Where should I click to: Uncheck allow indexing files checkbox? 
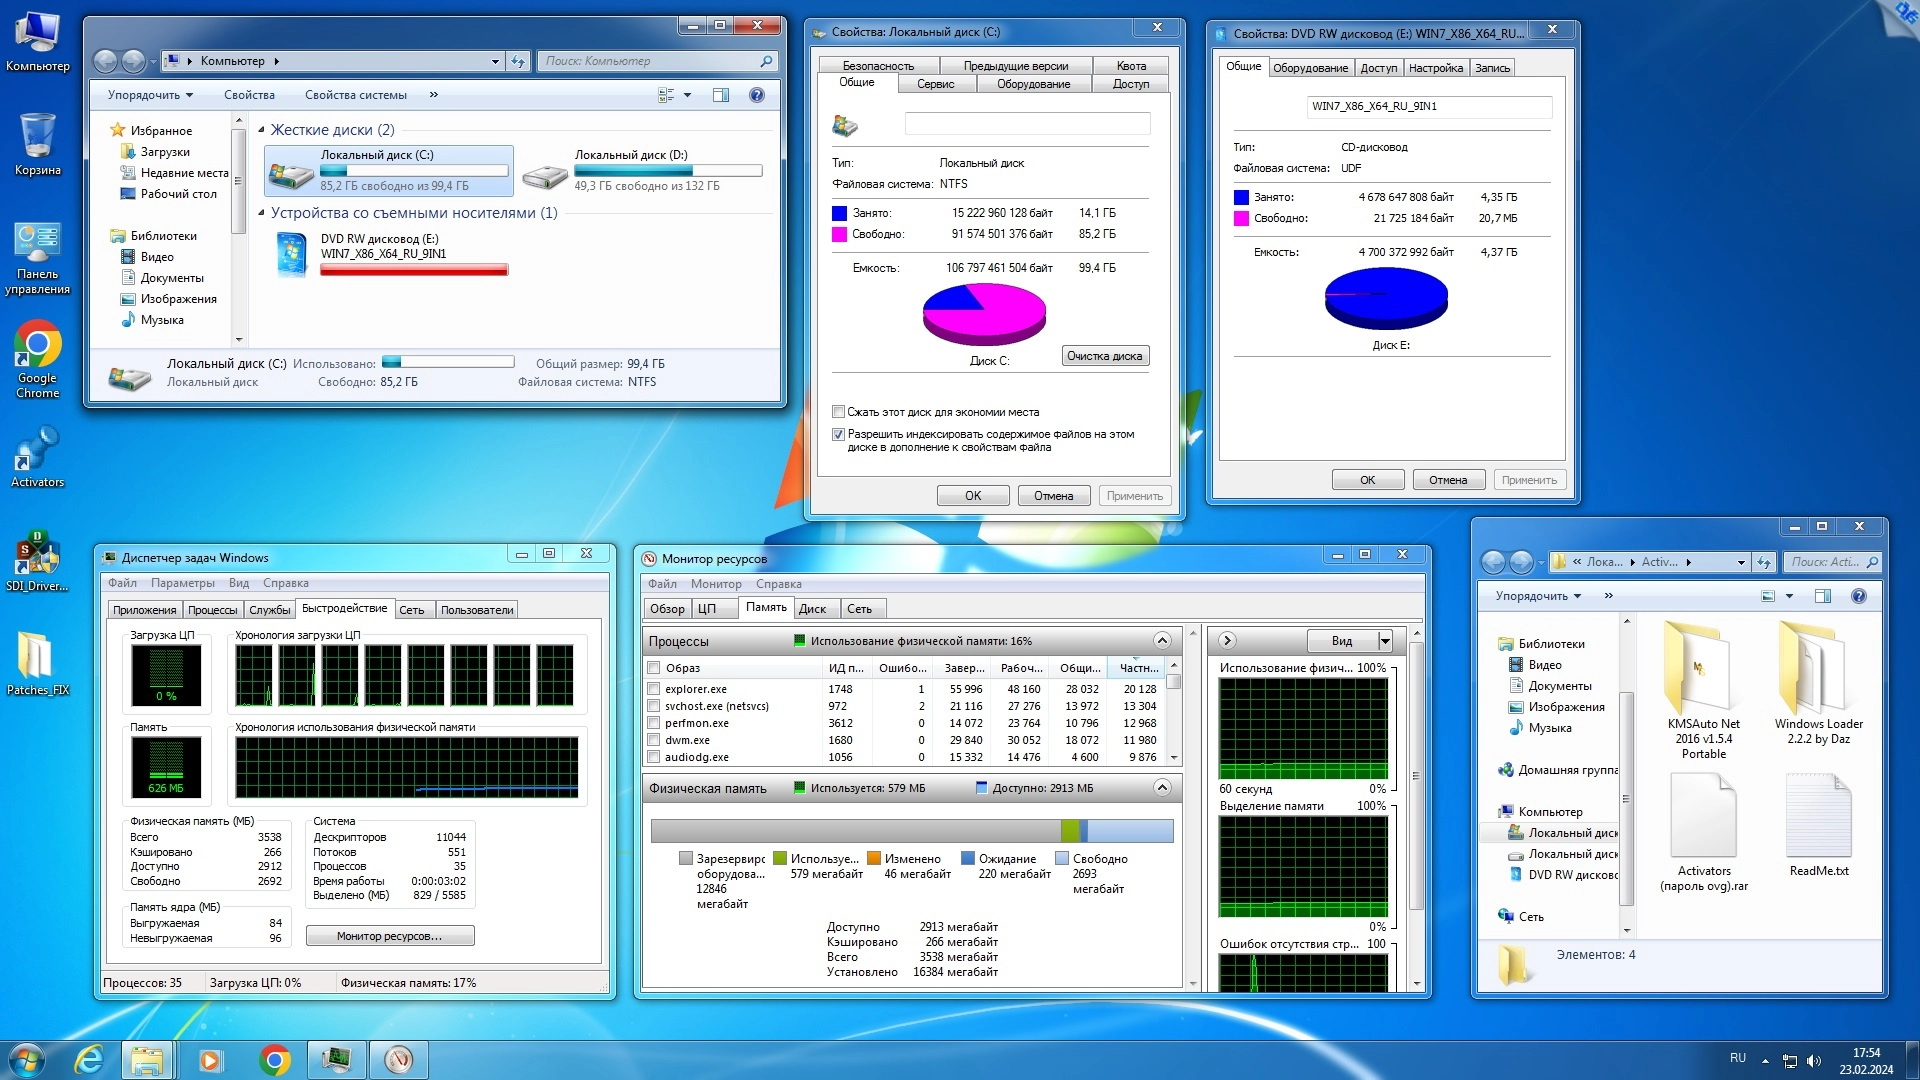tap(839, 435)
